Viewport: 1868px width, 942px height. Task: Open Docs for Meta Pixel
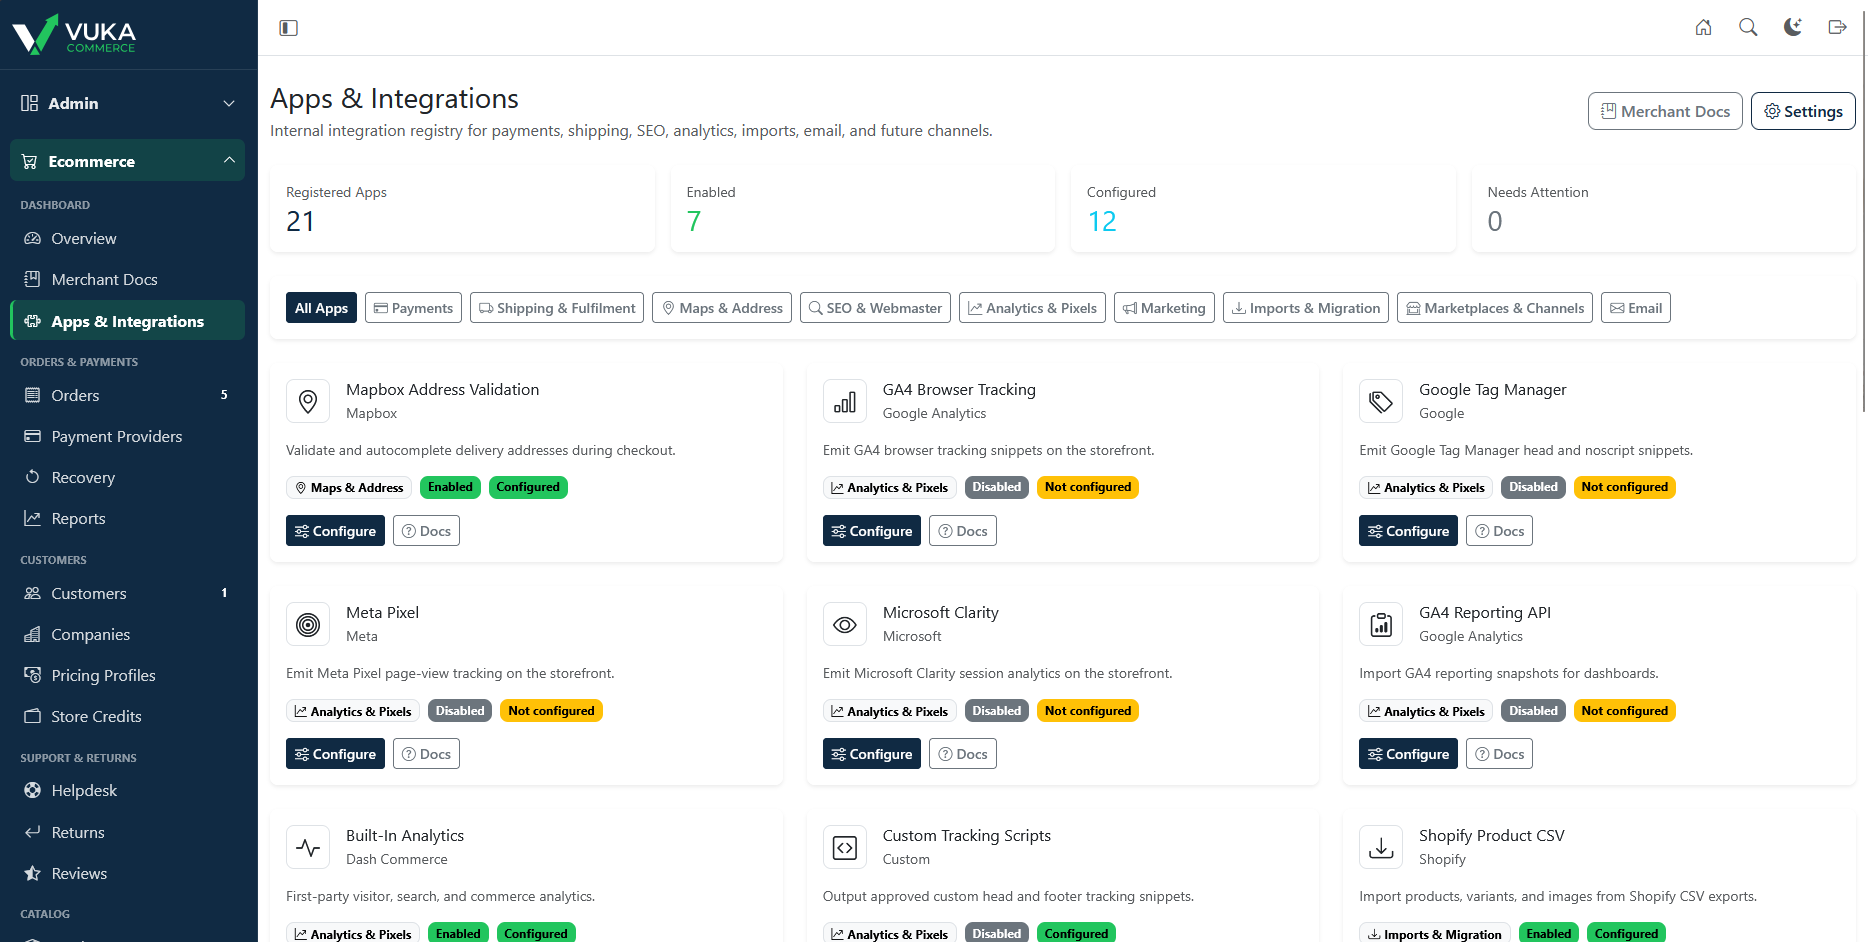tap(426, 754)
